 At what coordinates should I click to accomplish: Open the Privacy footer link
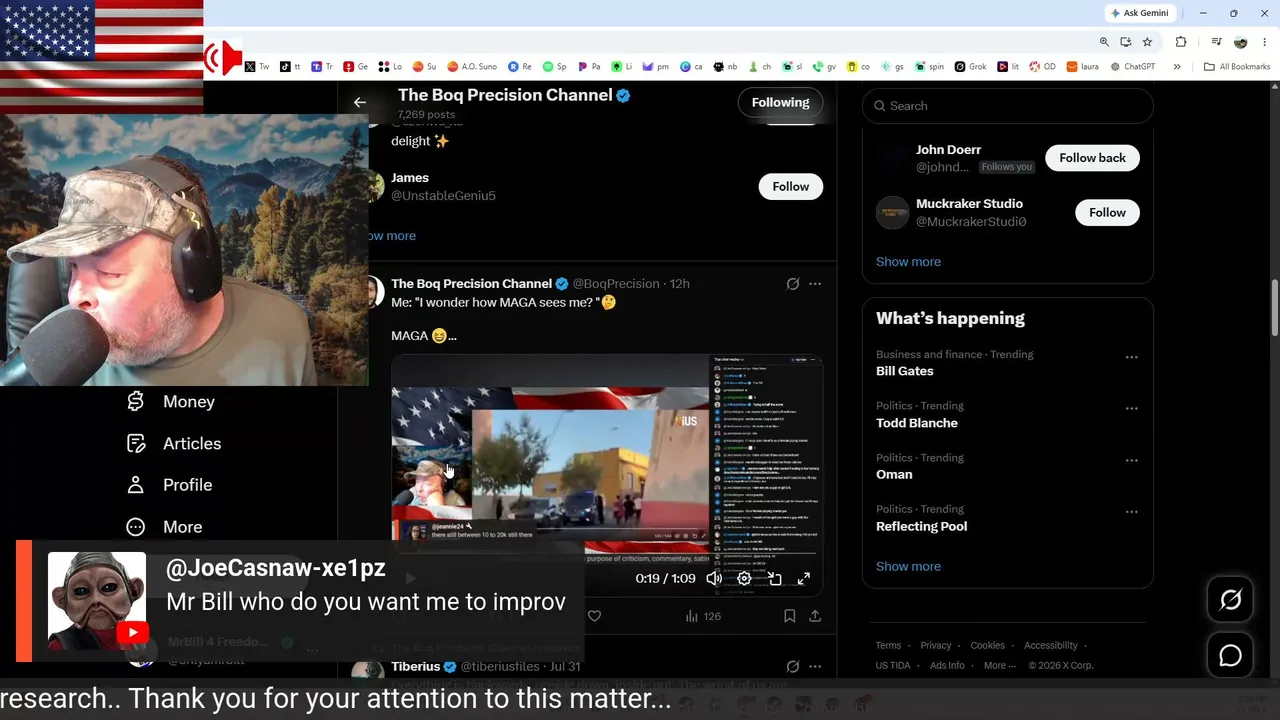tap(936, 646)
